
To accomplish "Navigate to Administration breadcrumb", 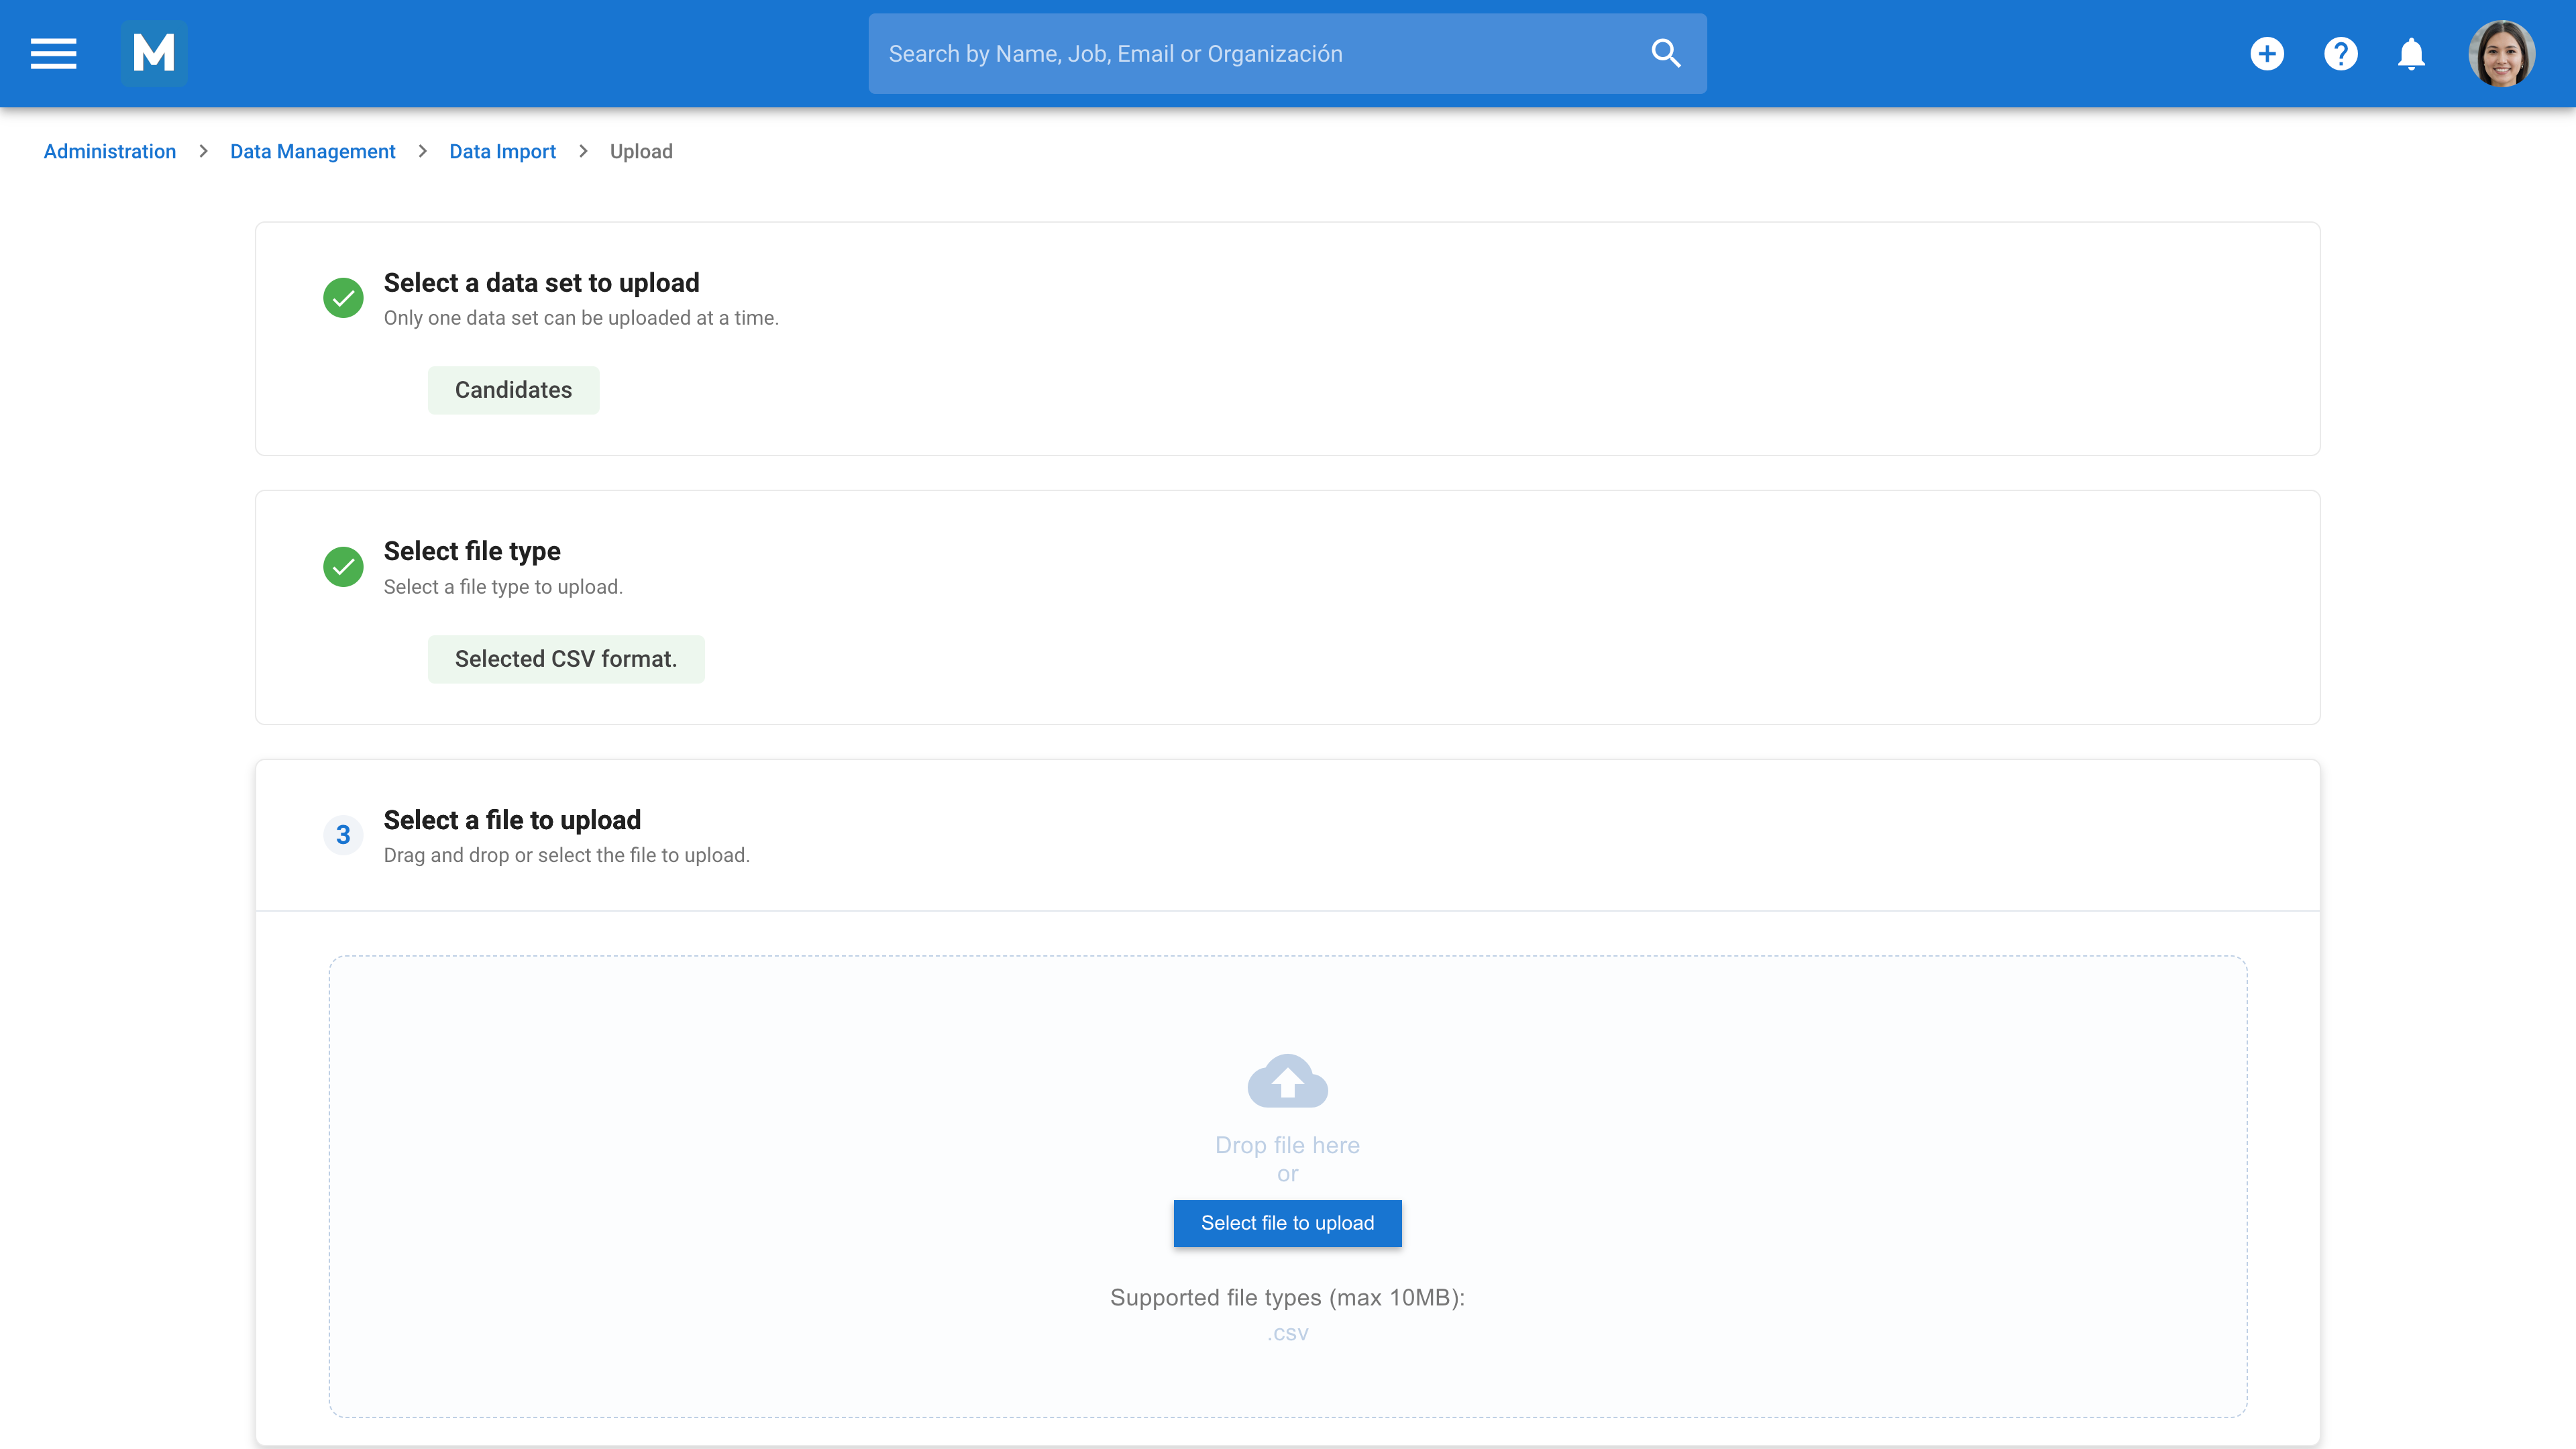I will (x=109, y=151).
